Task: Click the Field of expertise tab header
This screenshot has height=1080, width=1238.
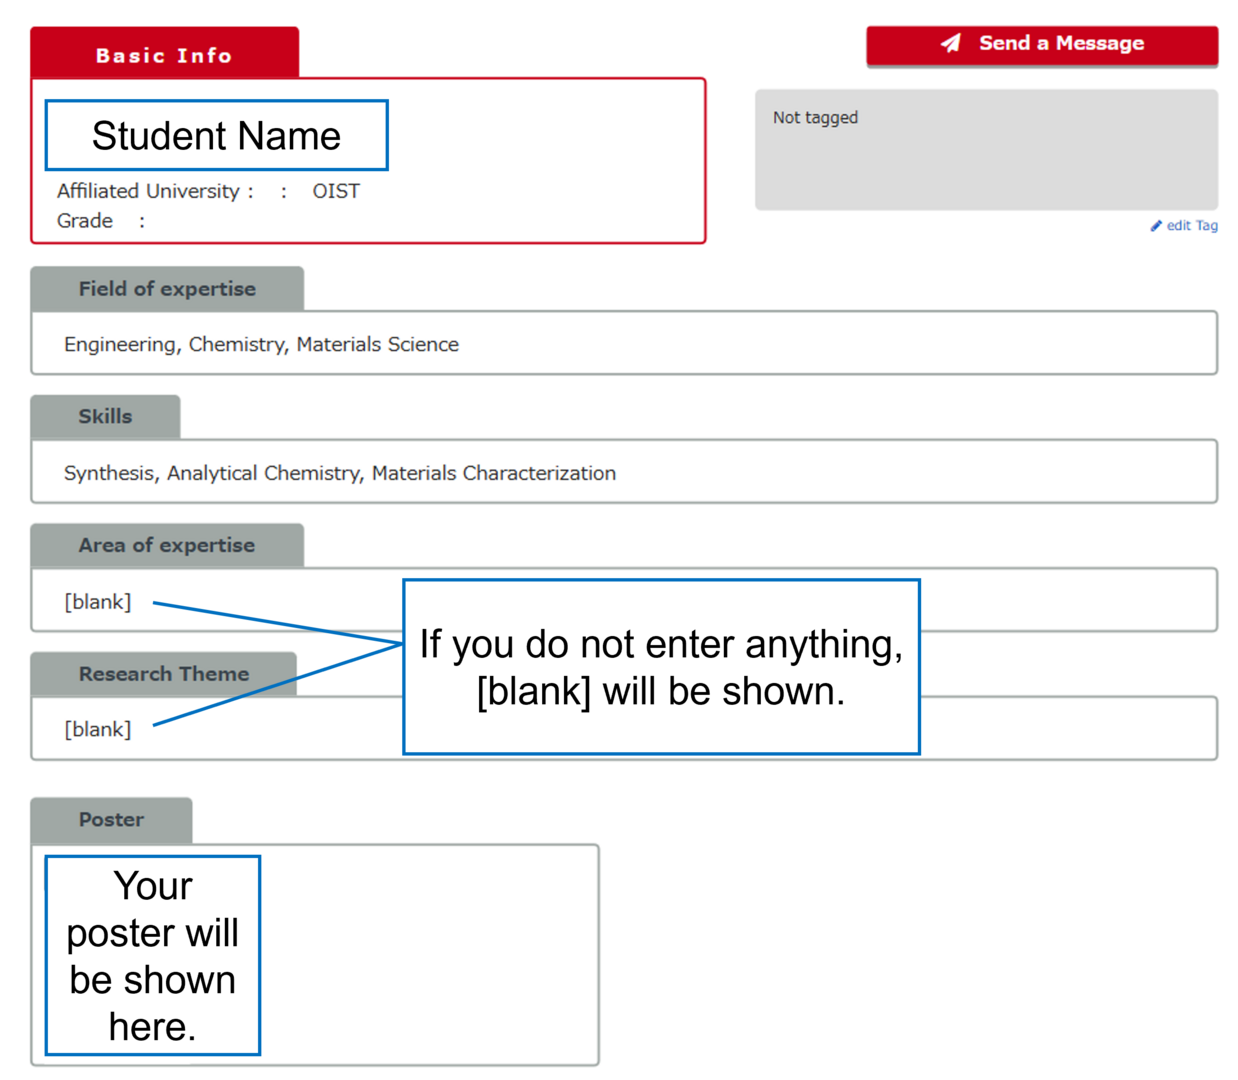Action: coord(167,289)
